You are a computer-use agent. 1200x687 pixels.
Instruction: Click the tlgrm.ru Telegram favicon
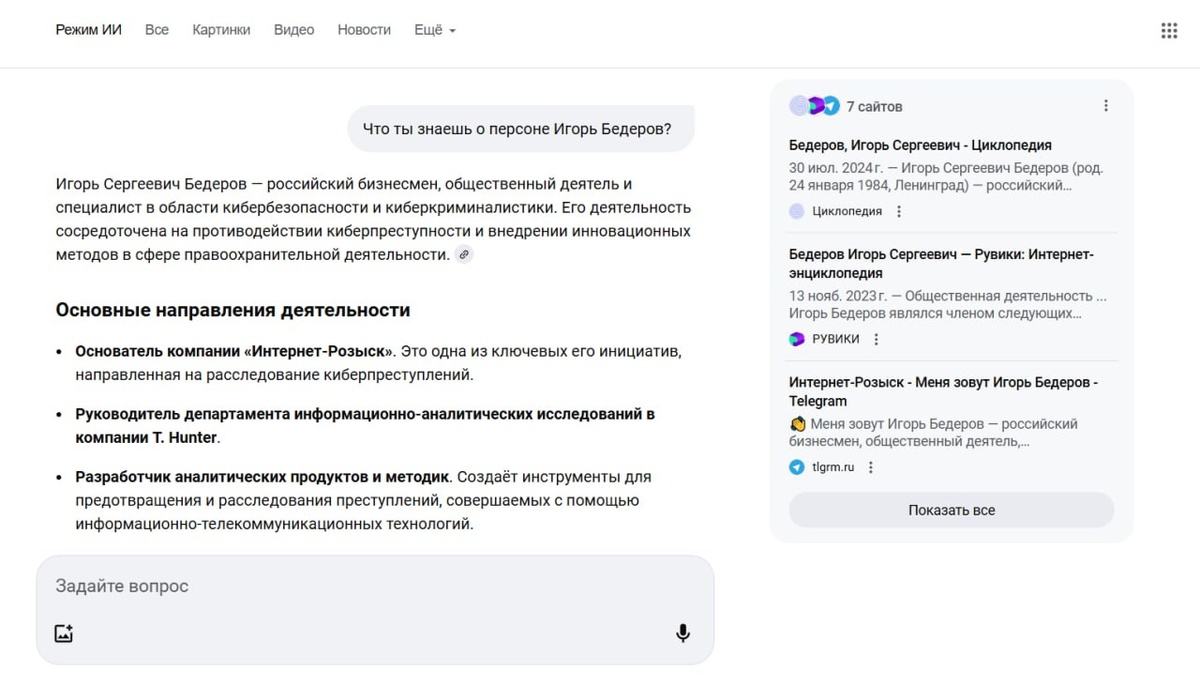(x=797, y=467)
